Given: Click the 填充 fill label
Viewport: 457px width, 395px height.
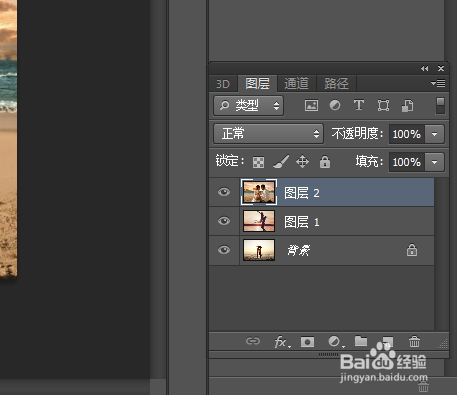Looking at the screenshot, I should pyautogui.click(x=369, y=162).
